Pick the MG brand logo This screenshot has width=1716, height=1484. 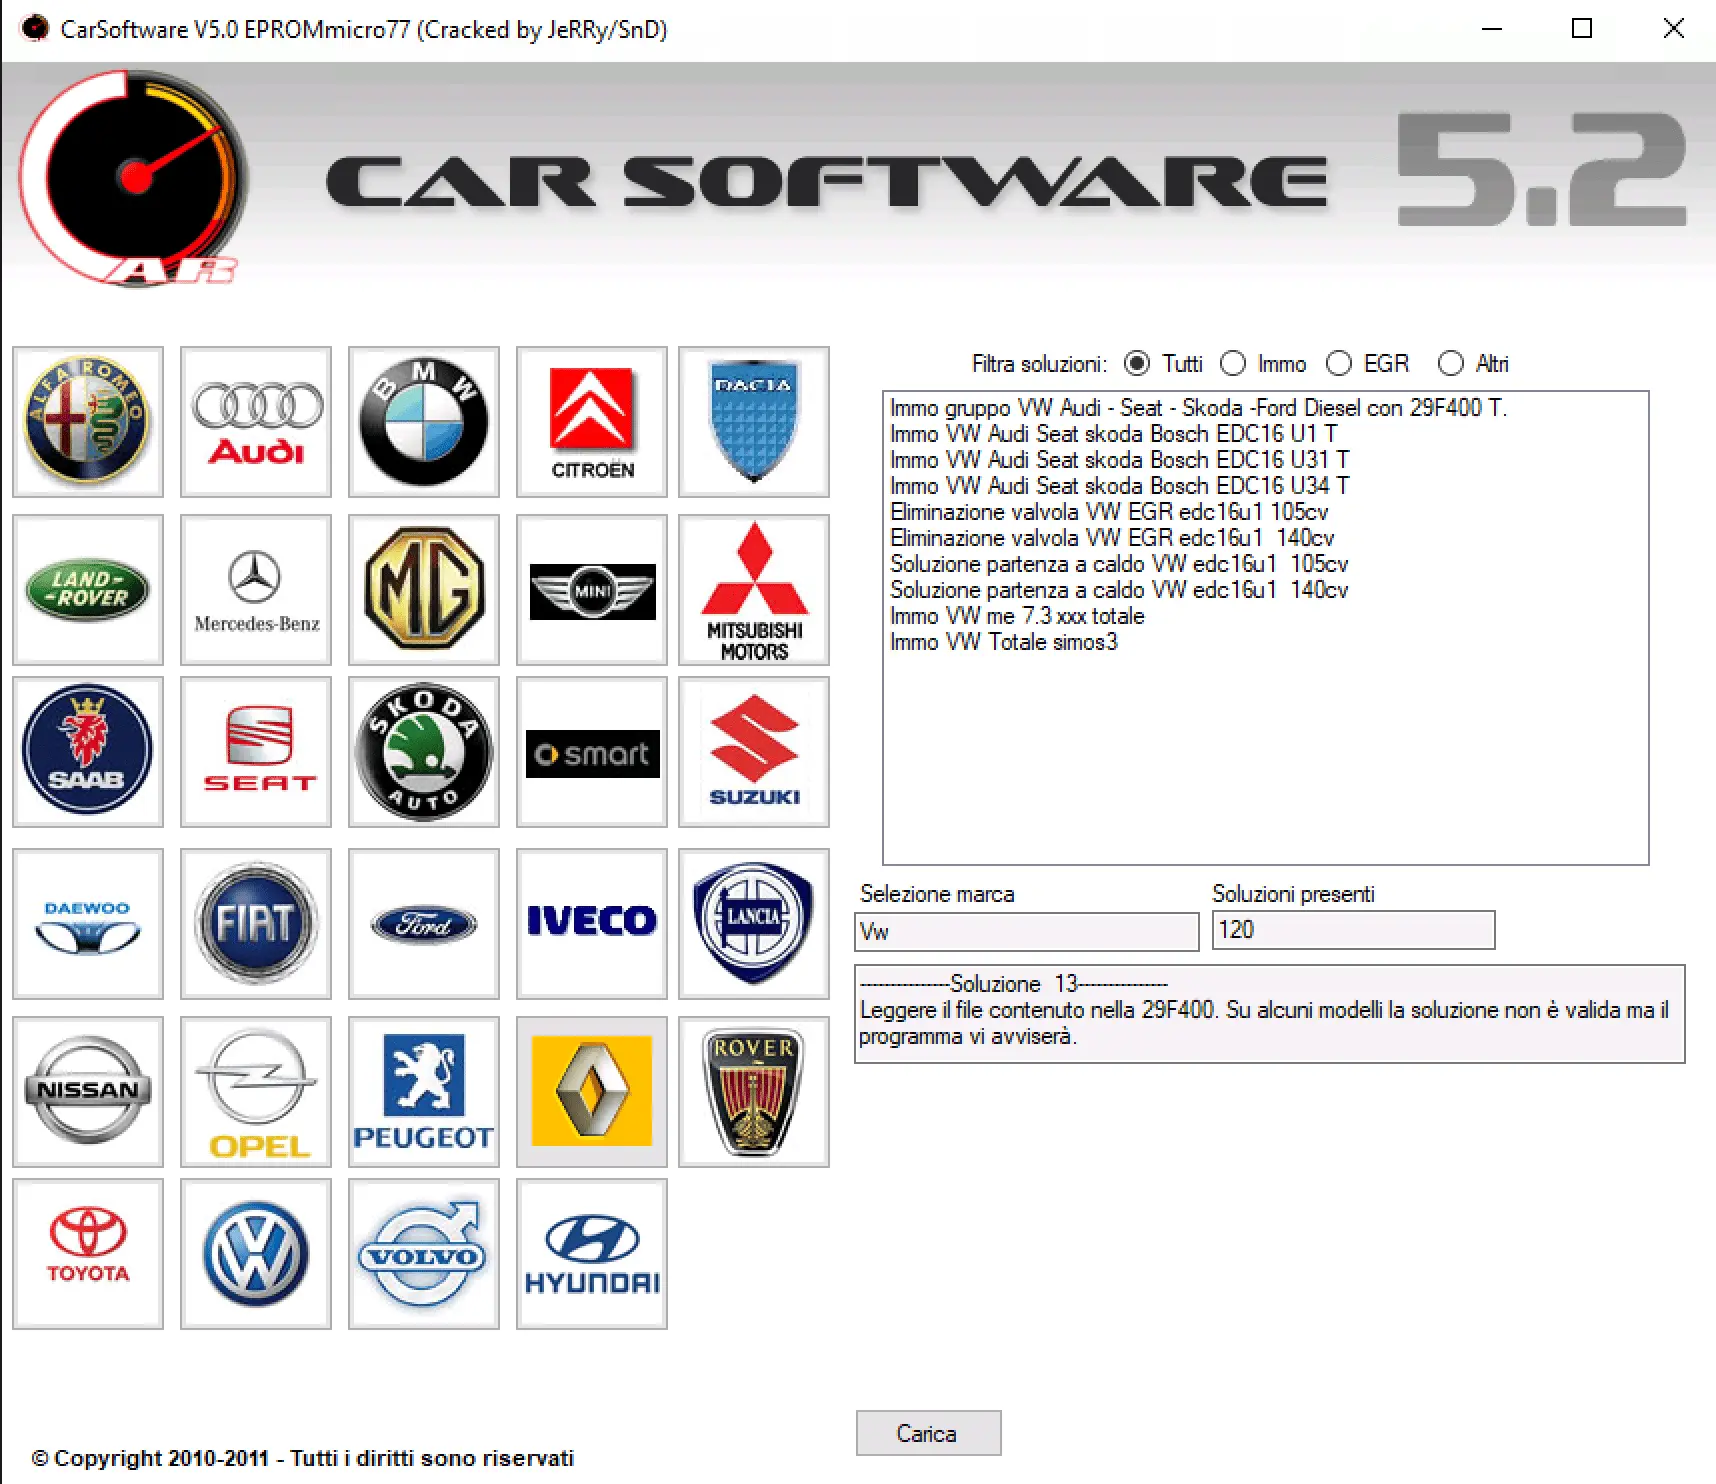[x=424, y=589]
